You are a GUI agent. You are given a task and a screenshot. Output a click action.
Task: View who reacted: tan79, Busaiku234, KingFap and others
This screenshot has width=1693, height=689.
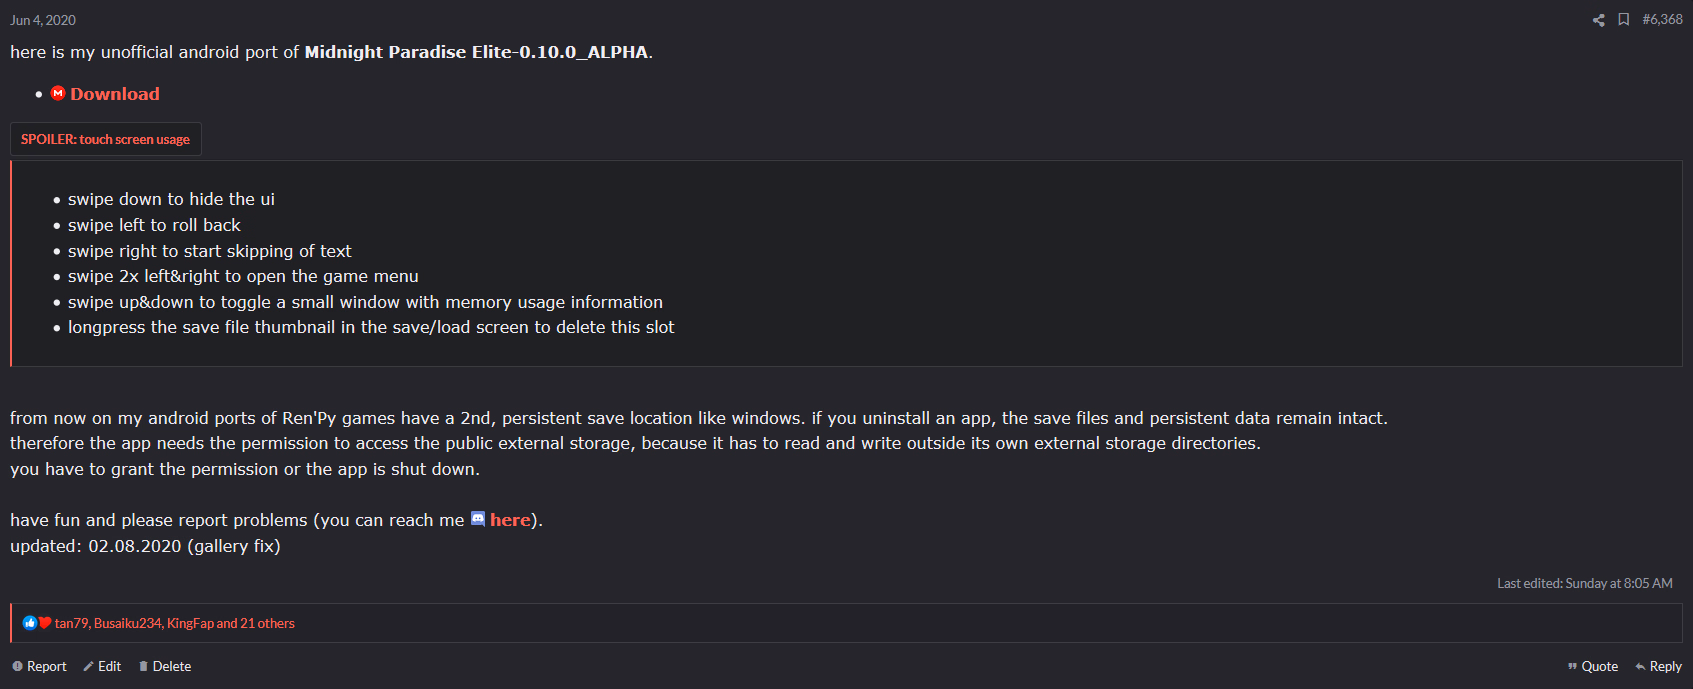pyautogui.click(x=175, y=623)
